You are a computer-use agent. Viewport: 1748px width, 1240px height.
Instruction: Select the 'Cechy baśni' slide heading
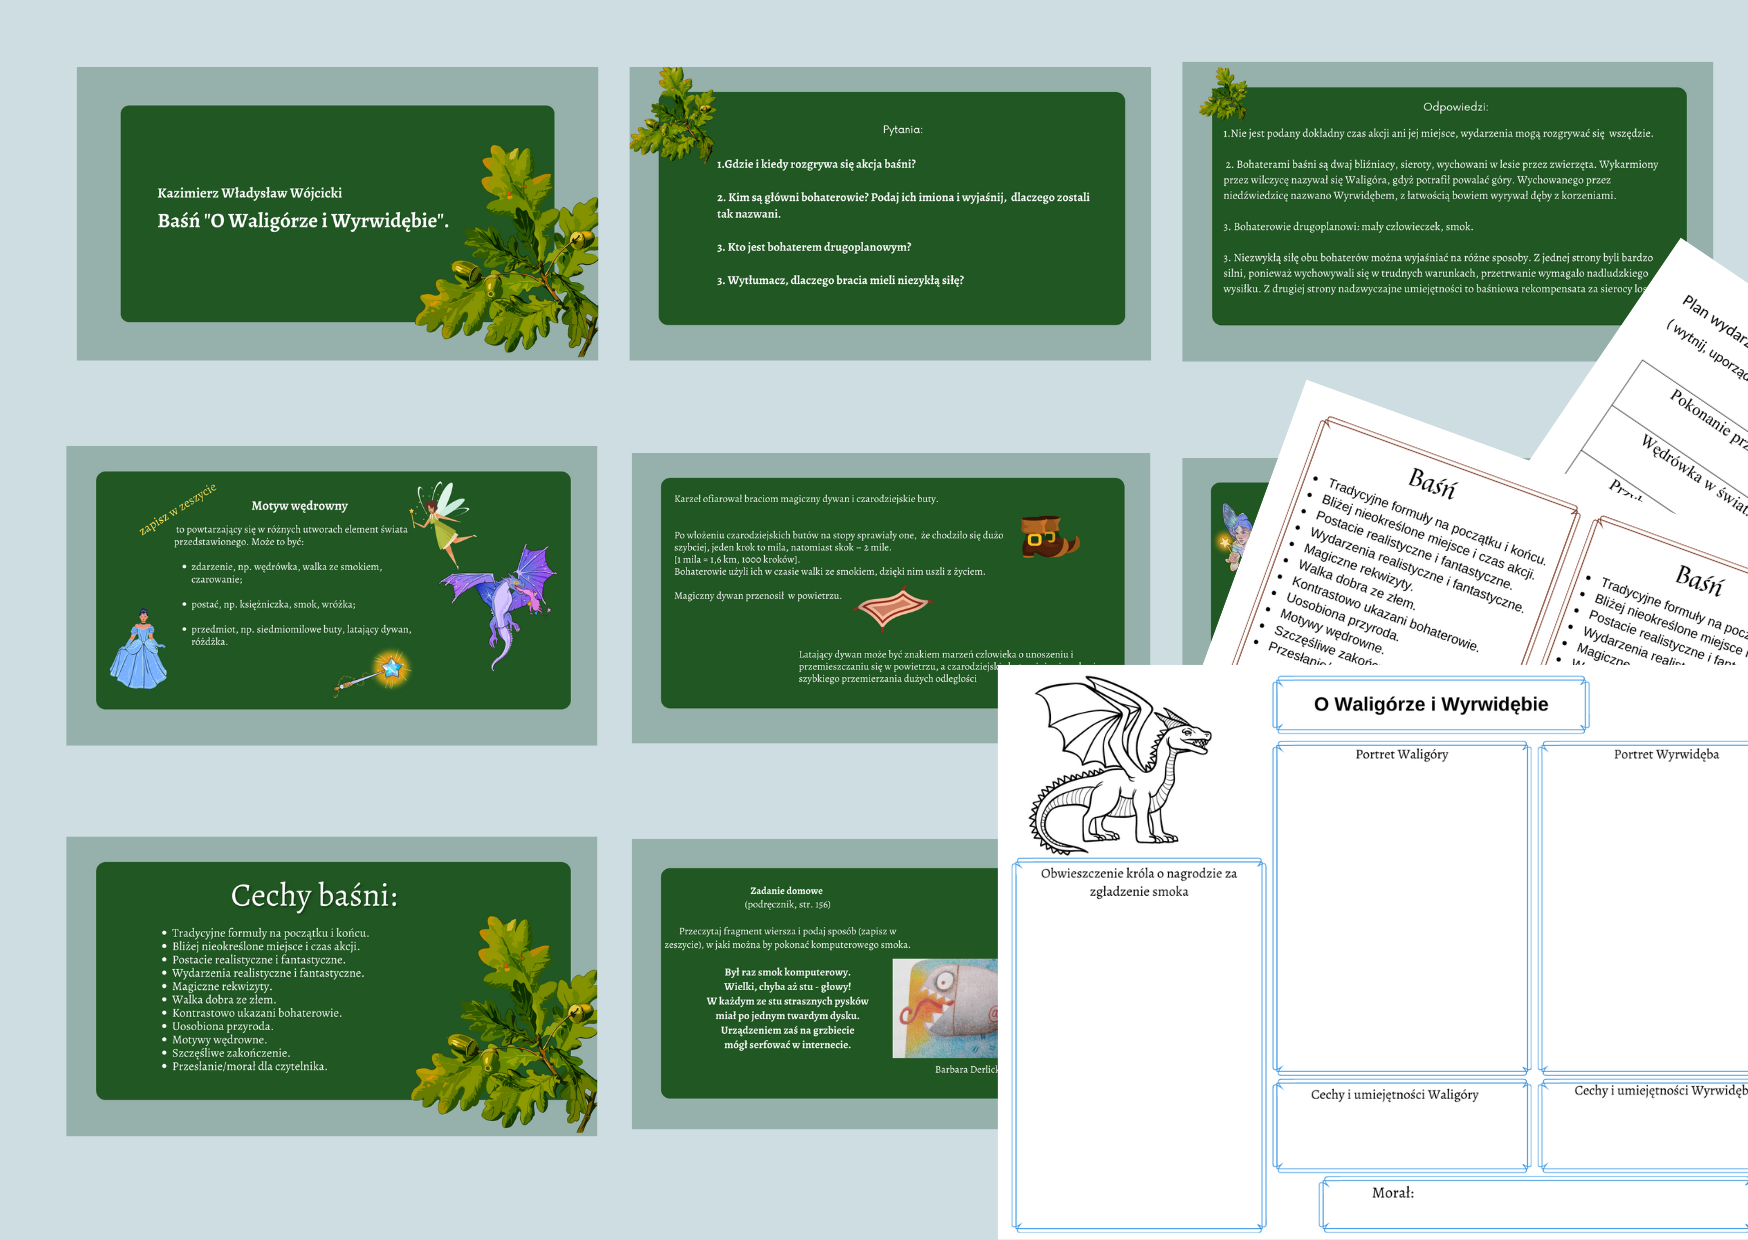[x=314, y=895]
